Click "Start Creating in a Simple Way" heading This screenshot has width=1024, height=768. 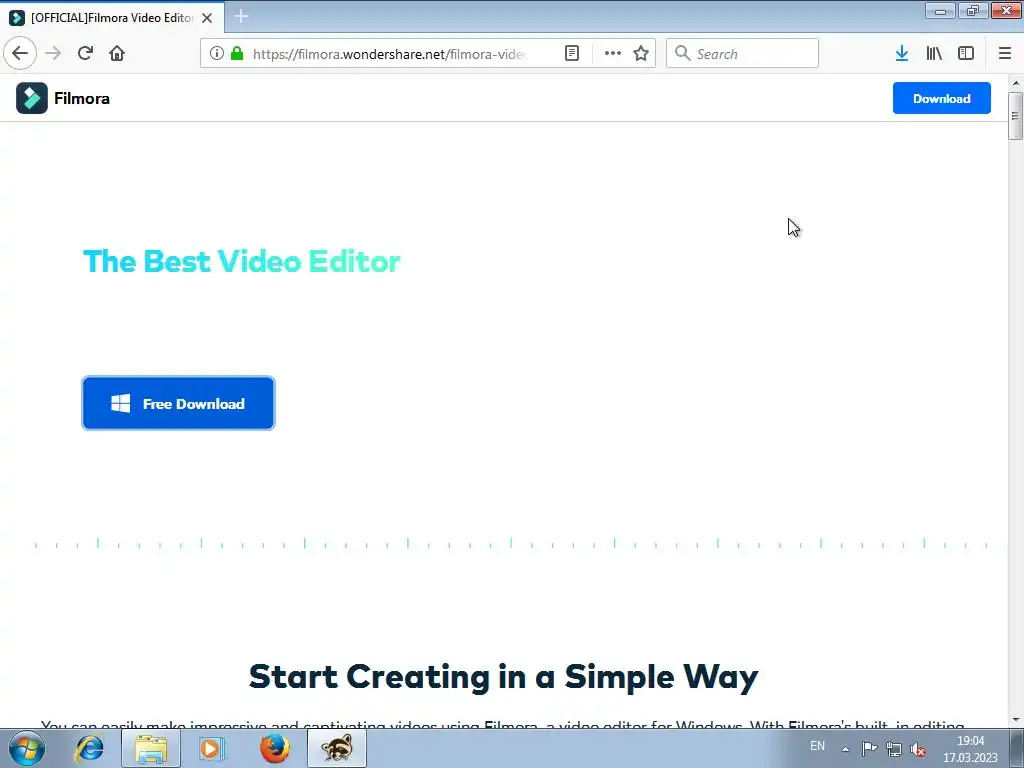(504, 677)
